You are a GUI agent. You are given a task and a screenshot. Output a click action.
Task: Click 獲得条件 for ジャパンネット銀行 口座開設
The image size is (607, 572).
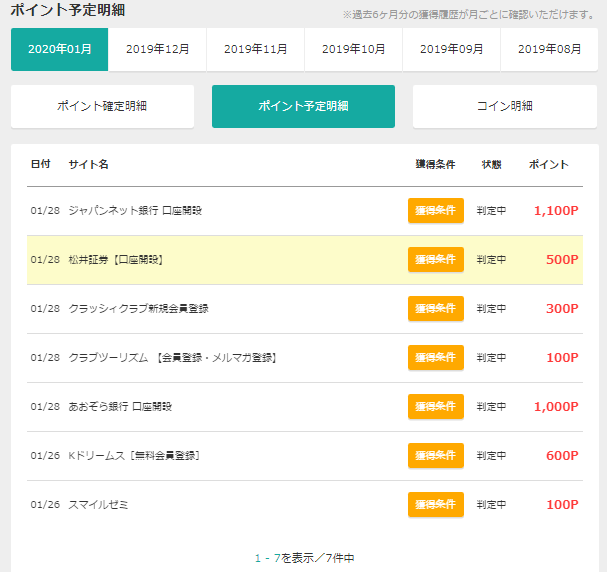click(436, 211)
